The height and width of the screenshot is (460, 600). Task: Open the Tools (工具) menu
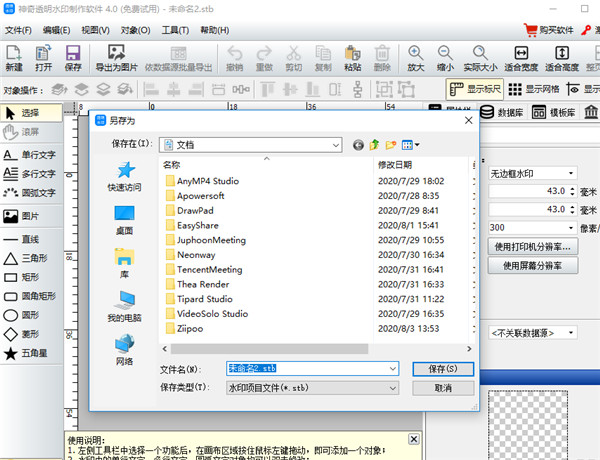tap(175, 30)
